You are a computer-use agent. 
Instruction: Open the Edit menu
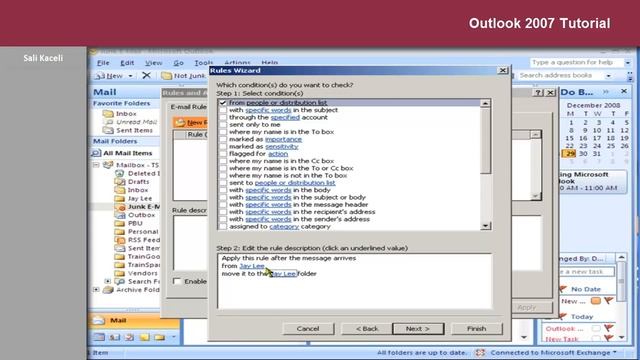(127, 63)
